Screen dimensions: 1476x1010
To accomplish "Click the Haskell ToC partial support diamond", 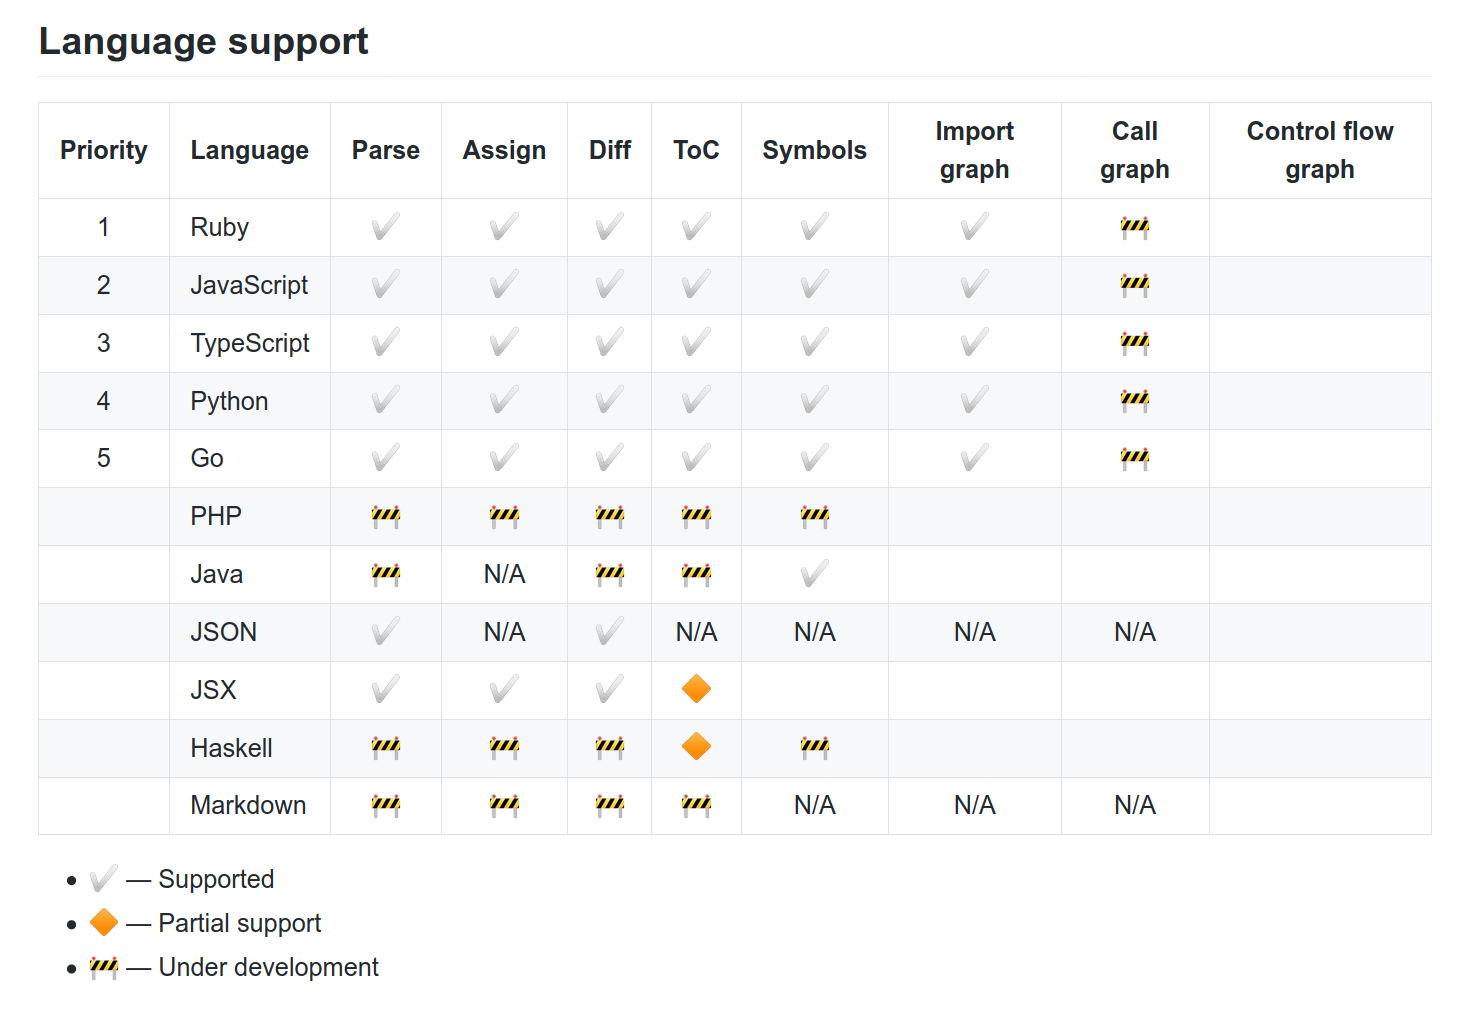I will (696, 747).
